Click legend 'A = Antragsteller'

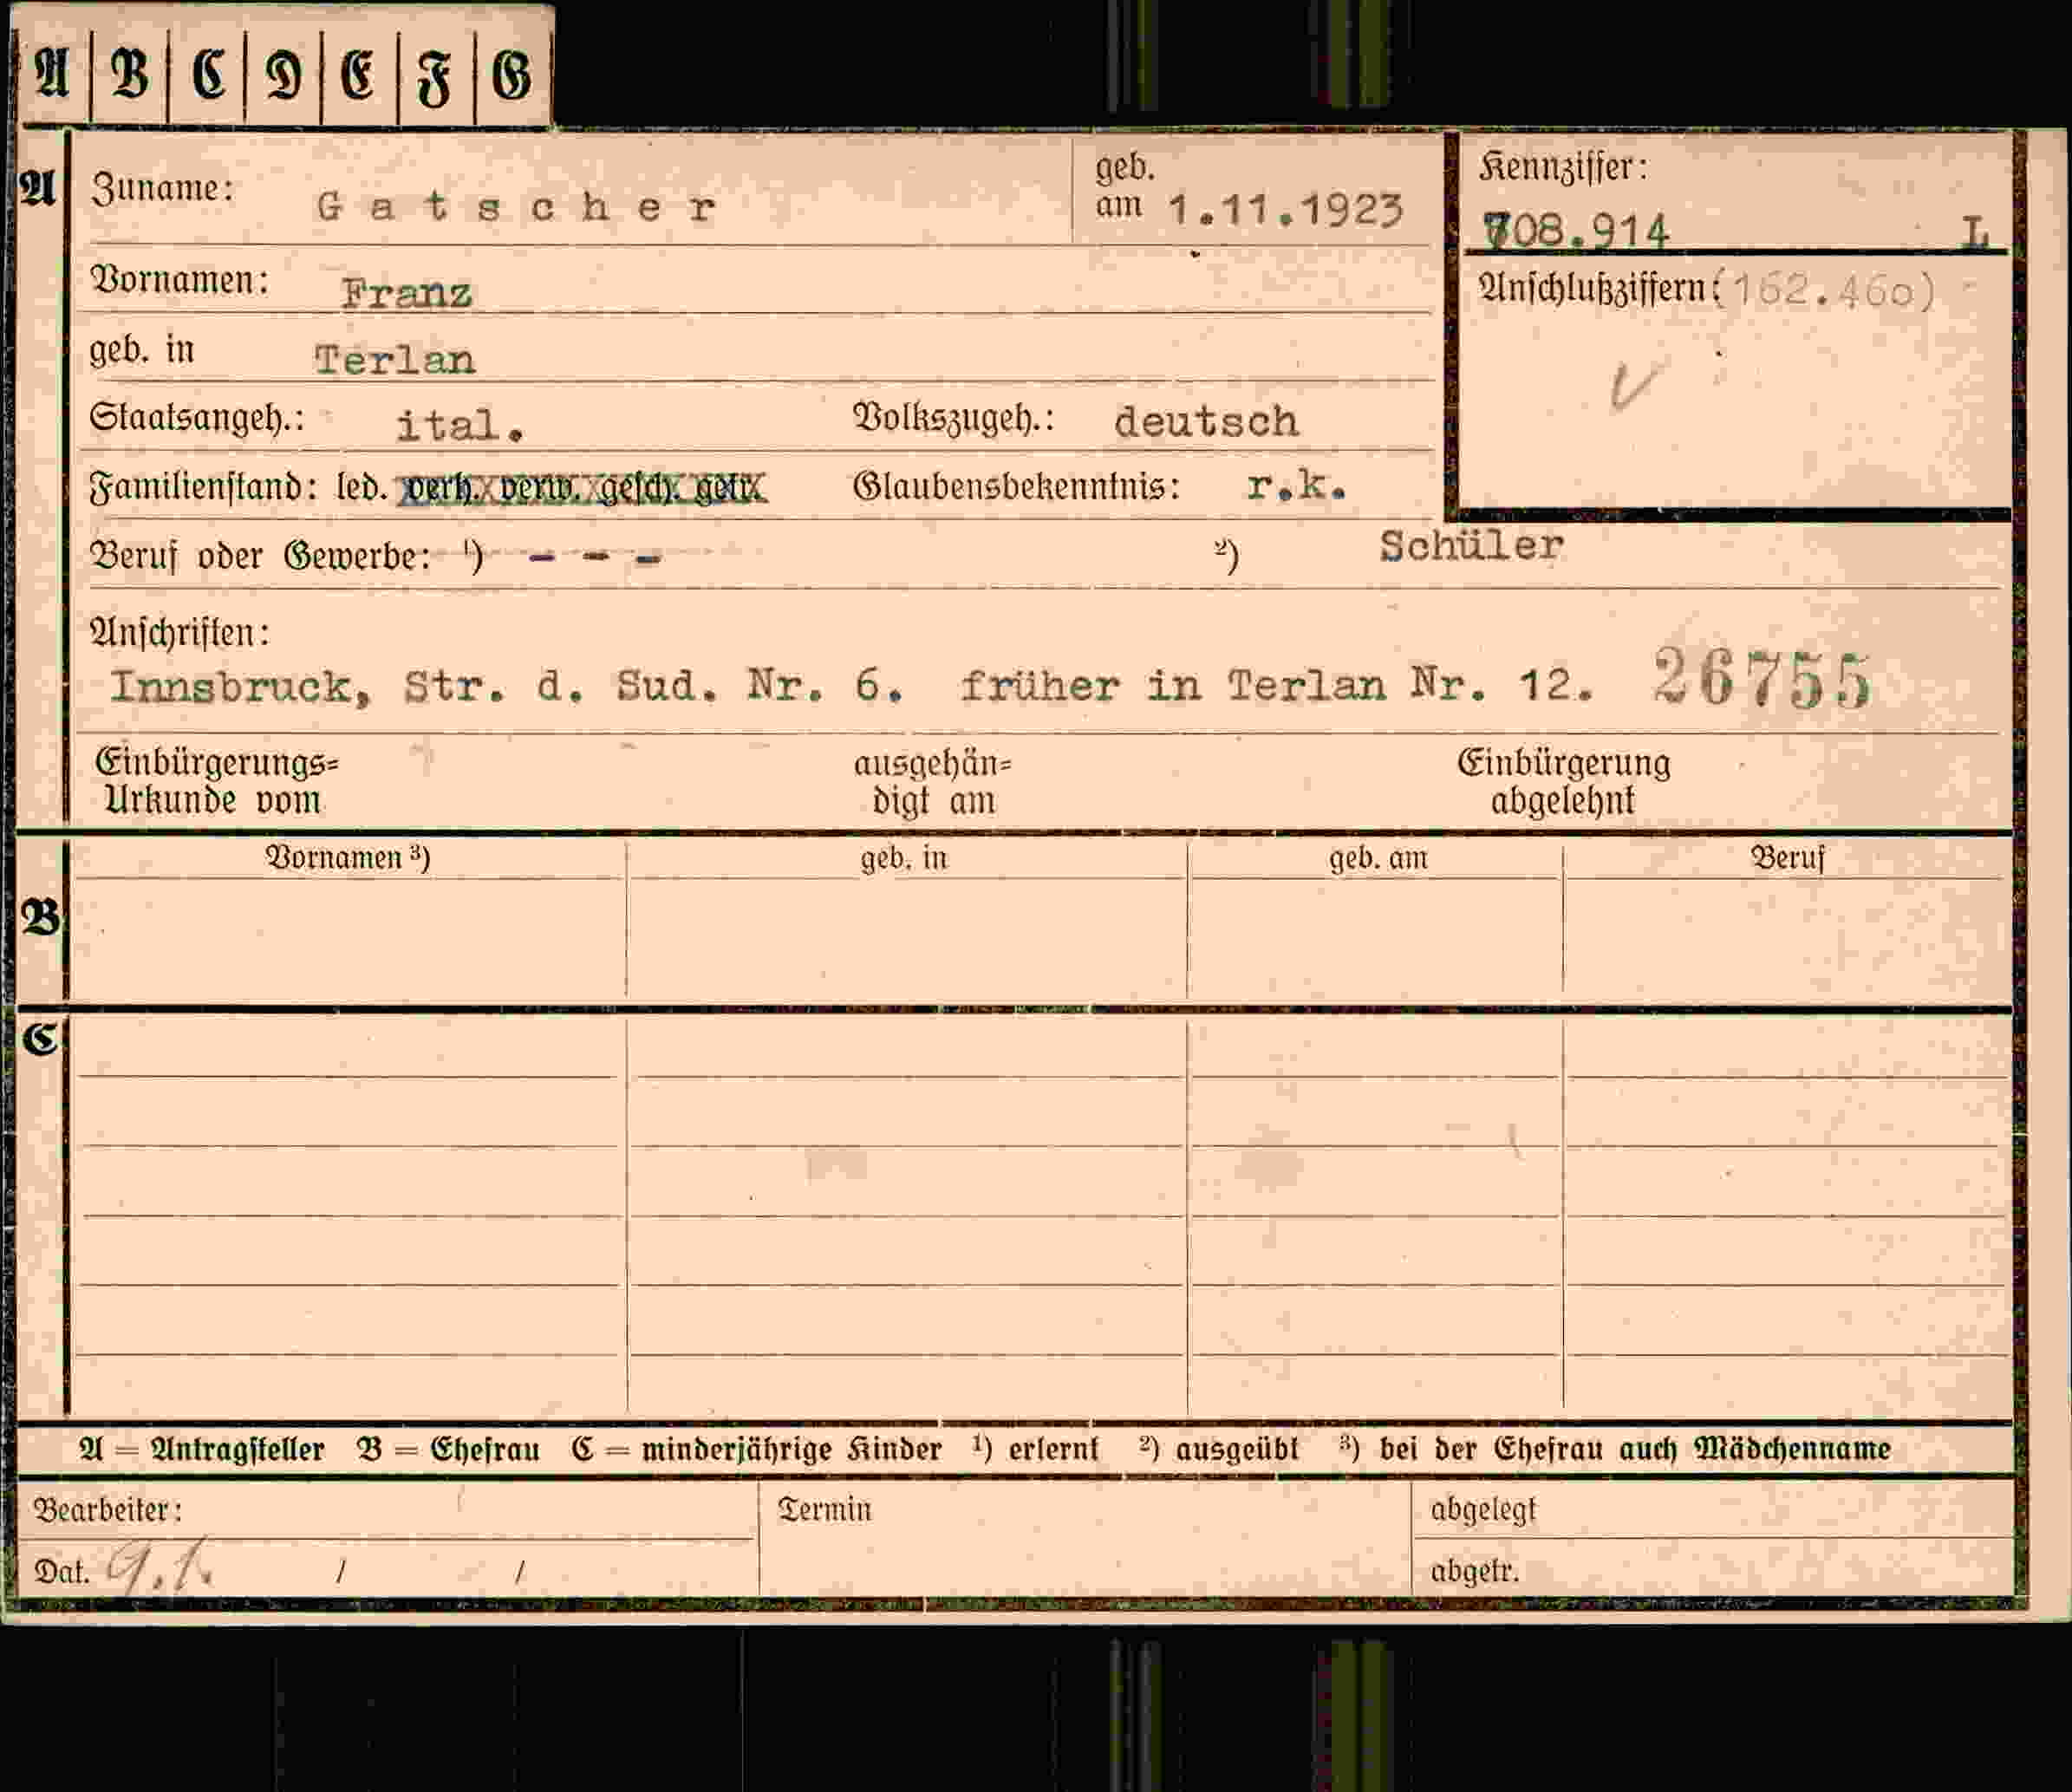202,1449
